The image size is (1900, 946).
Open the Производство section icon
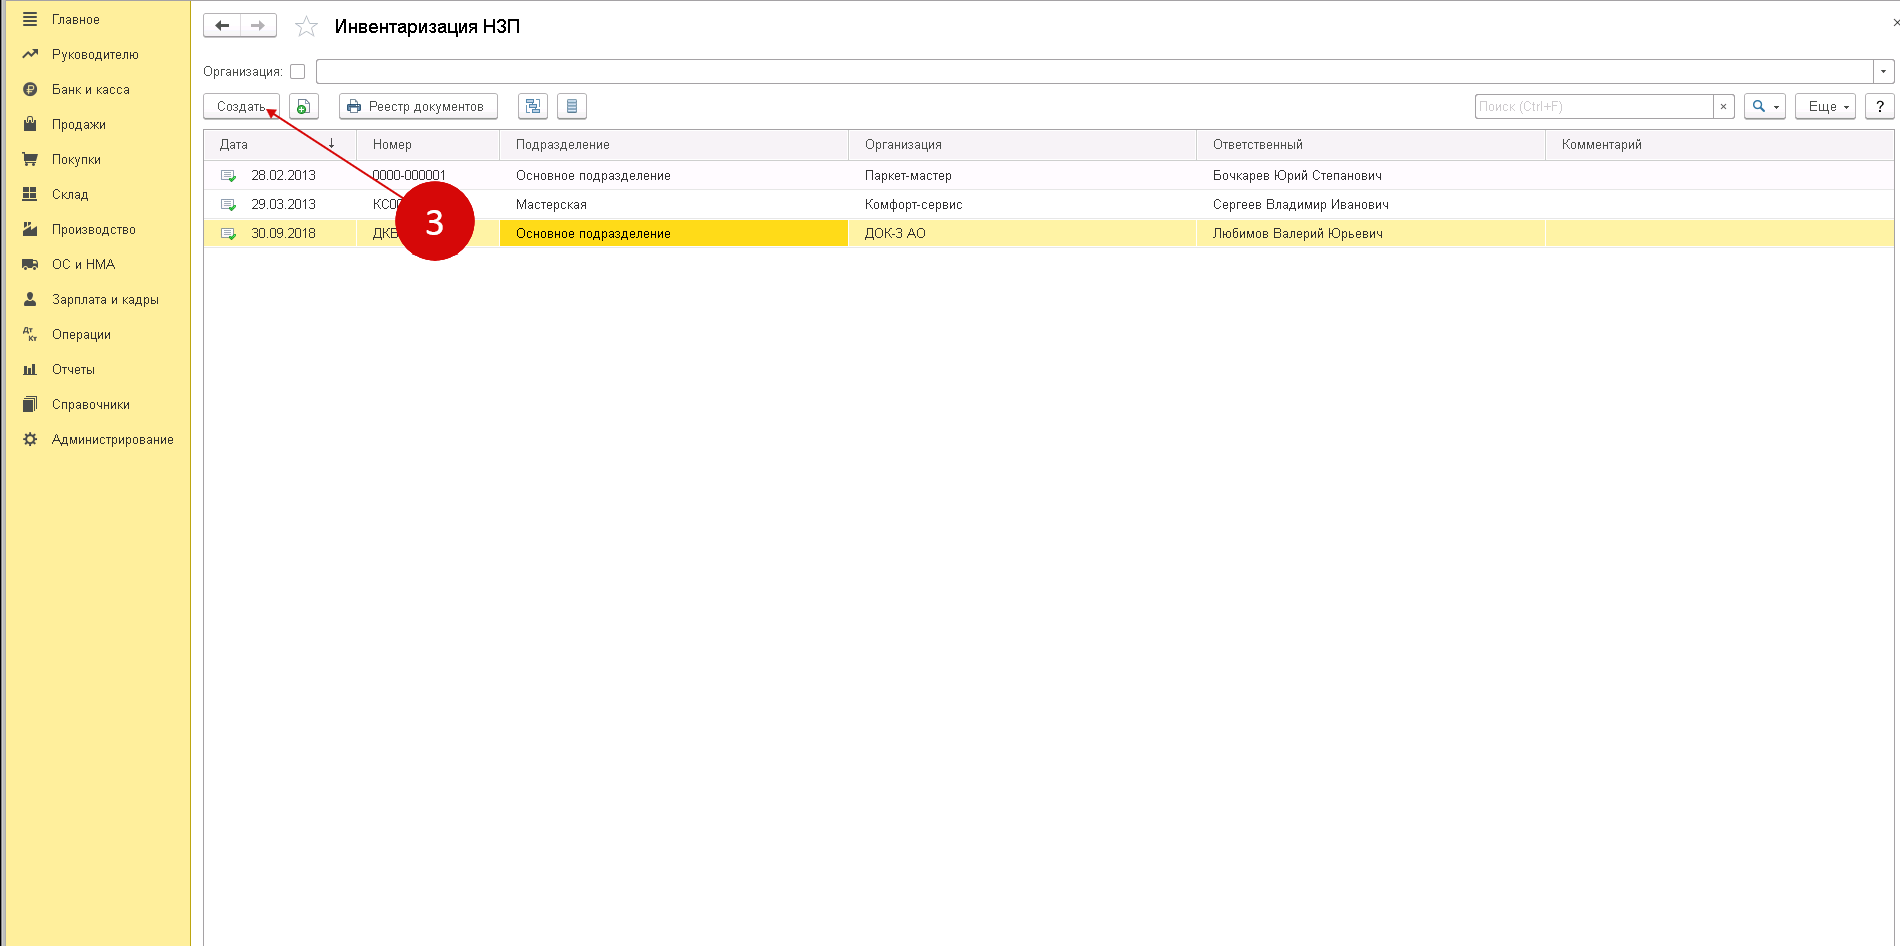[30, 230]
